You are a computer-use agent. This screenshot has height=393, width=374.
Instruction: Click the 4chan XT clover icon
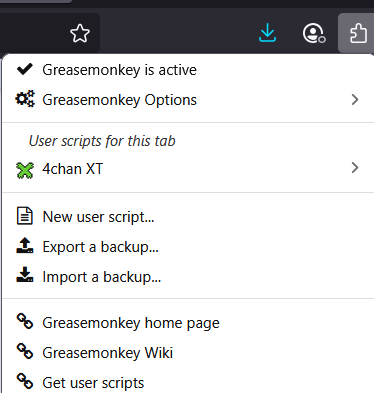pyautogui.click(x=25, y=170)
